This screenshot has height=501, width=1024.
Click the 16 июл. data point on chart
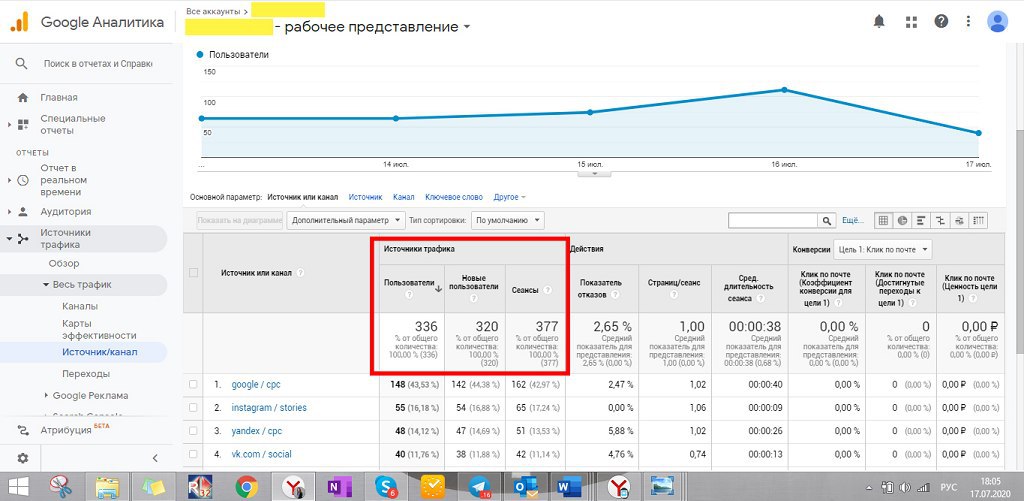(784, 90)
